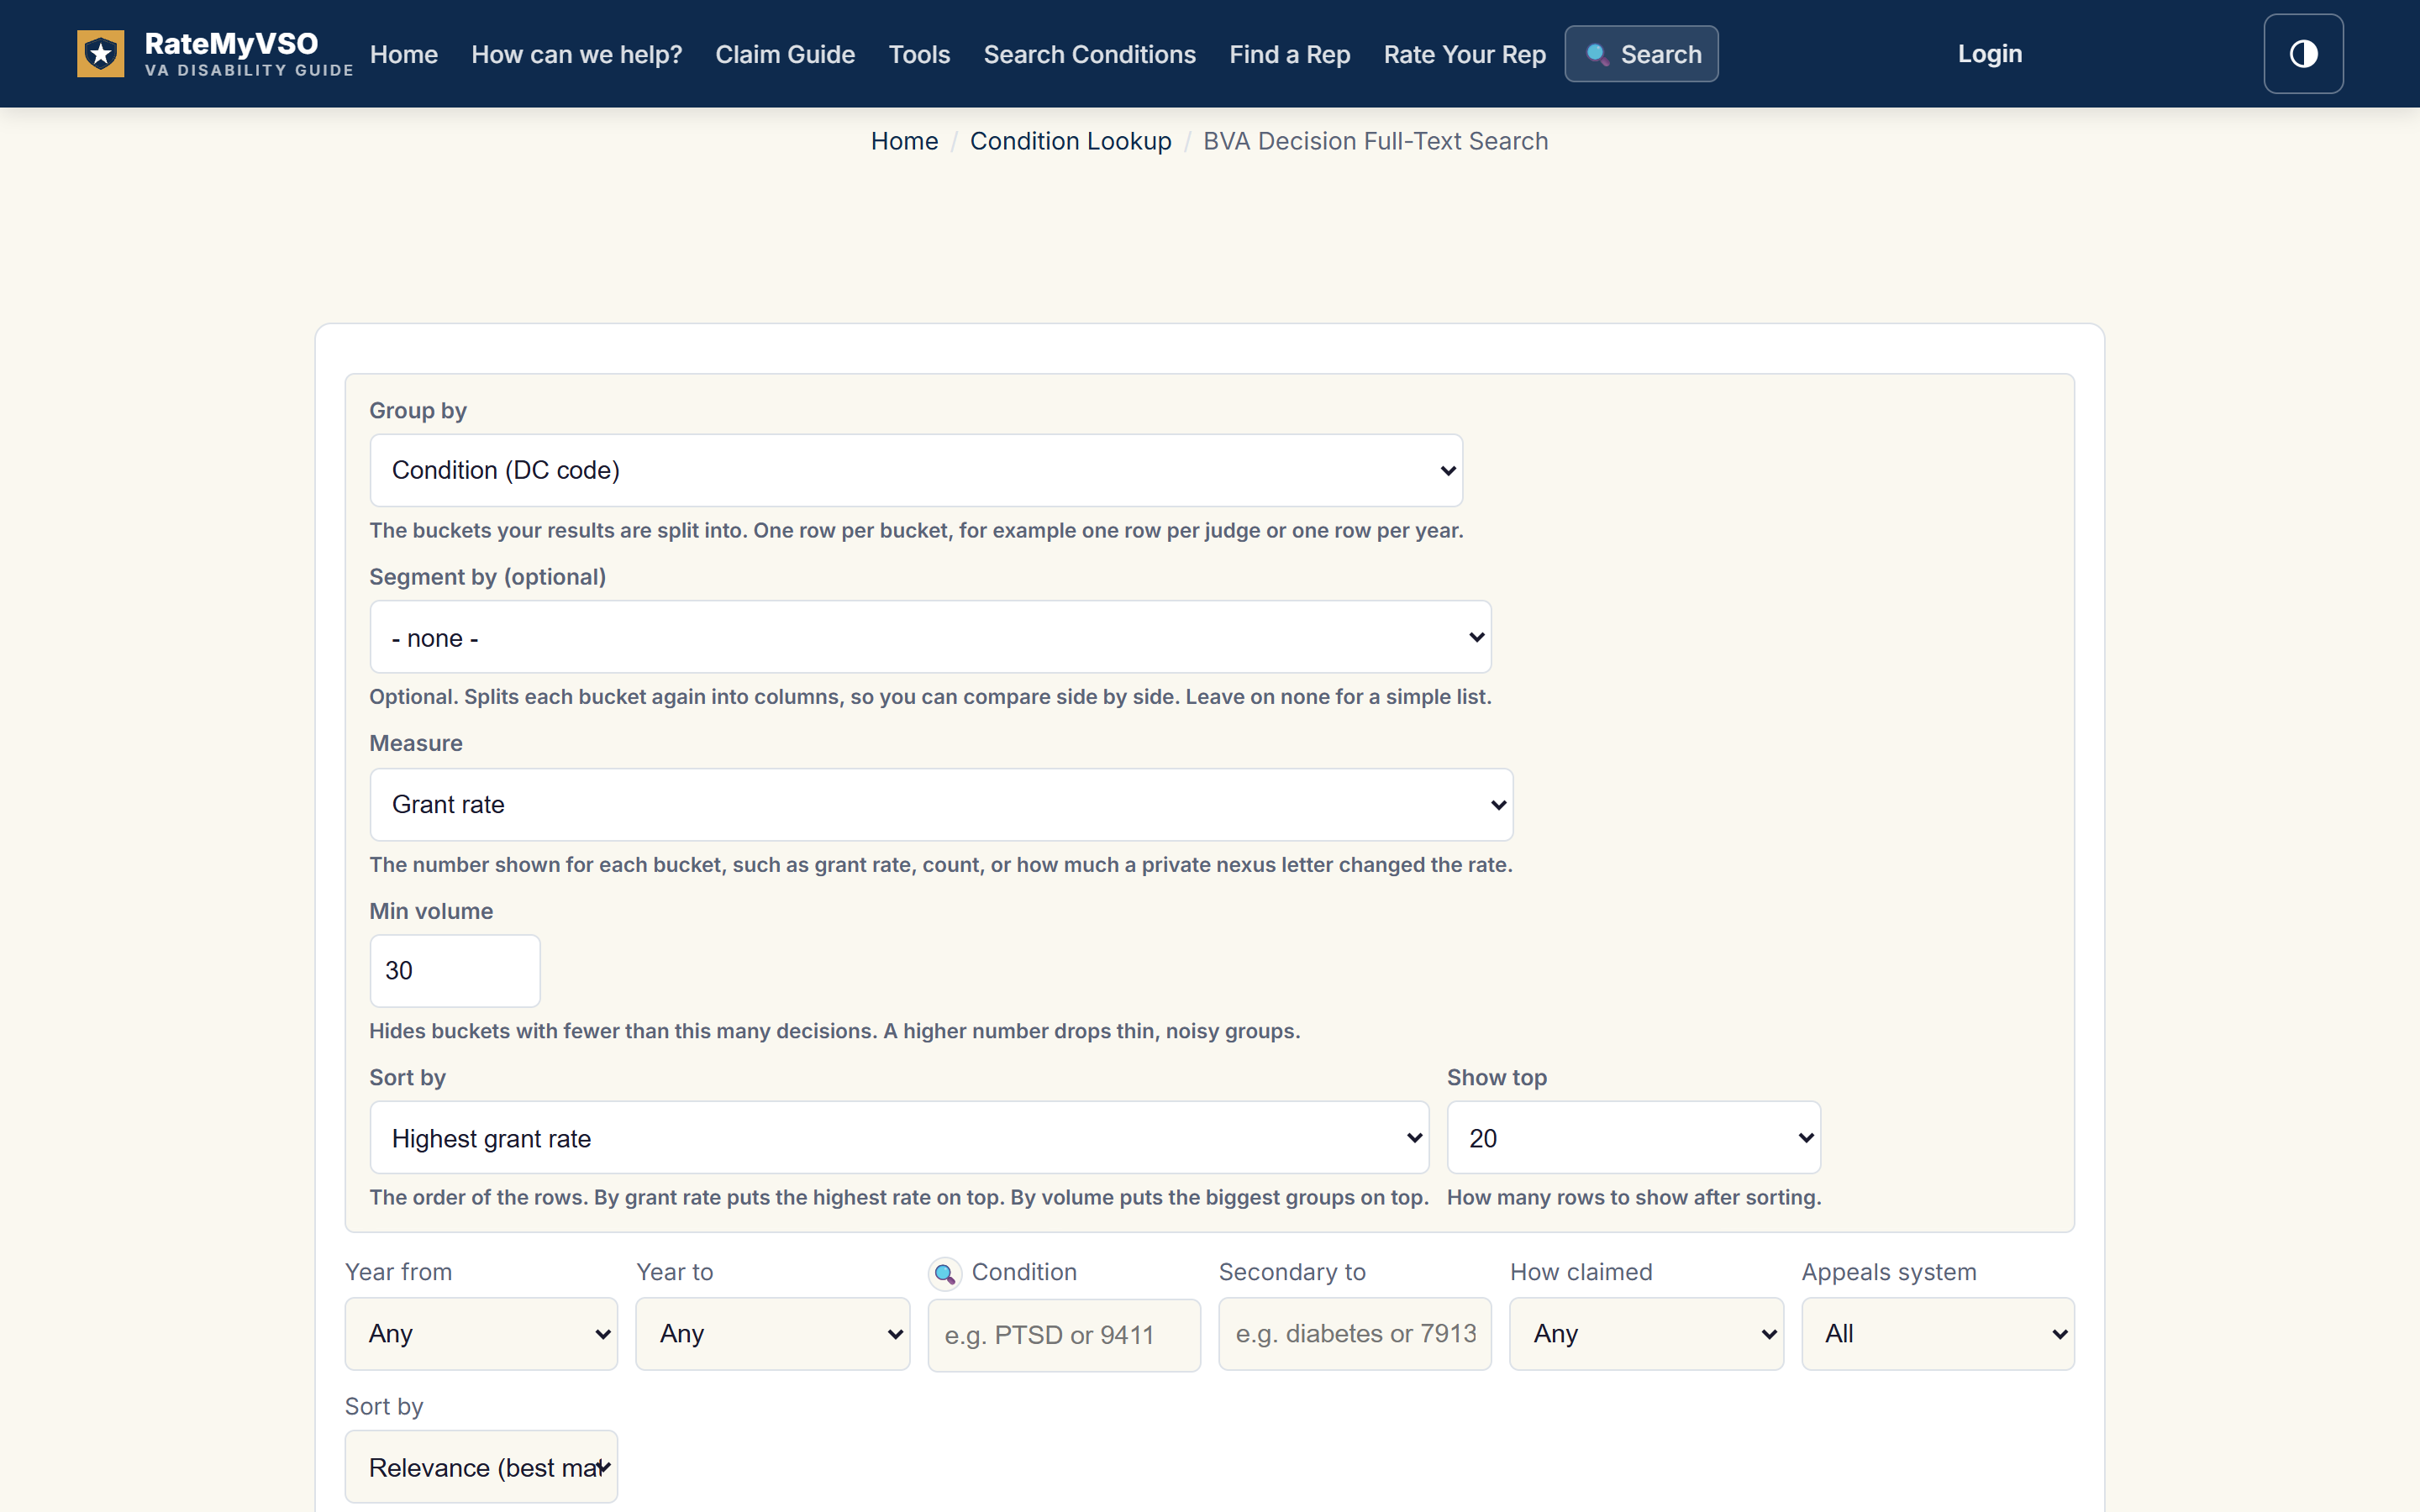Open Rate Your Rep nav item
Viewport: 2420px width, 1512px height.
(1464, 54)
